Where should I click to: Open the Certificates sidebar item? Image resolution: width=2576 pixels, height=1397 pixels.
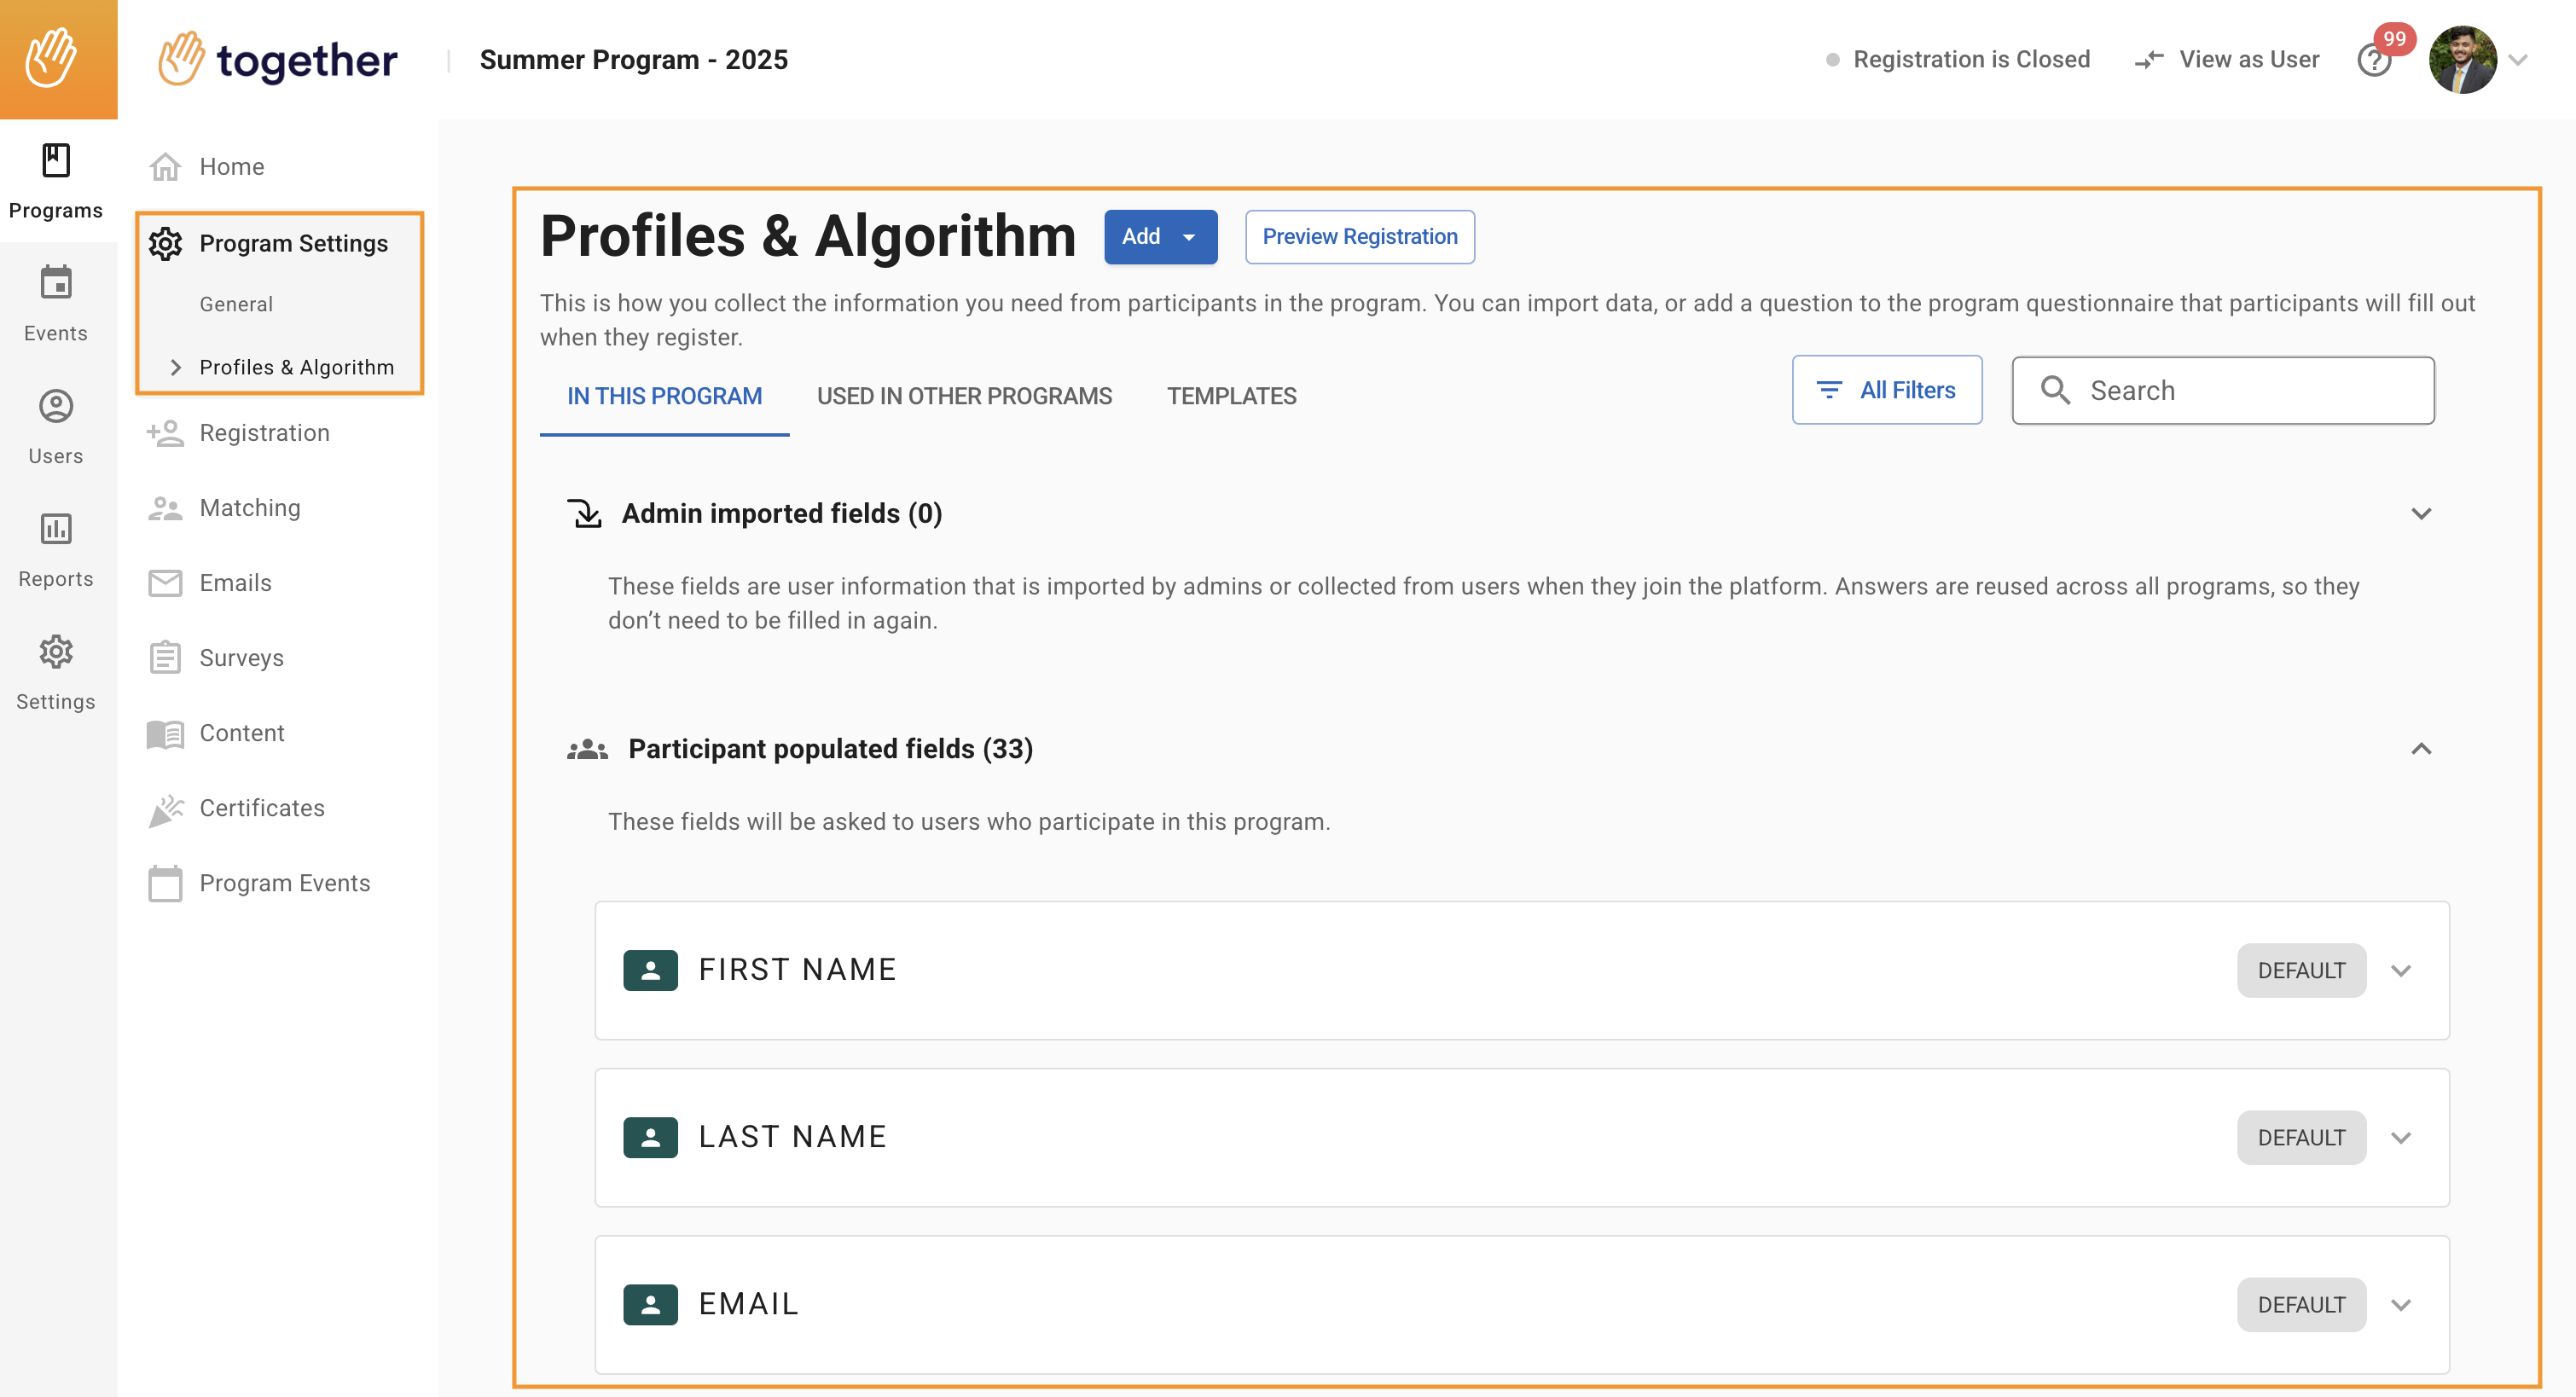(261, 808)
